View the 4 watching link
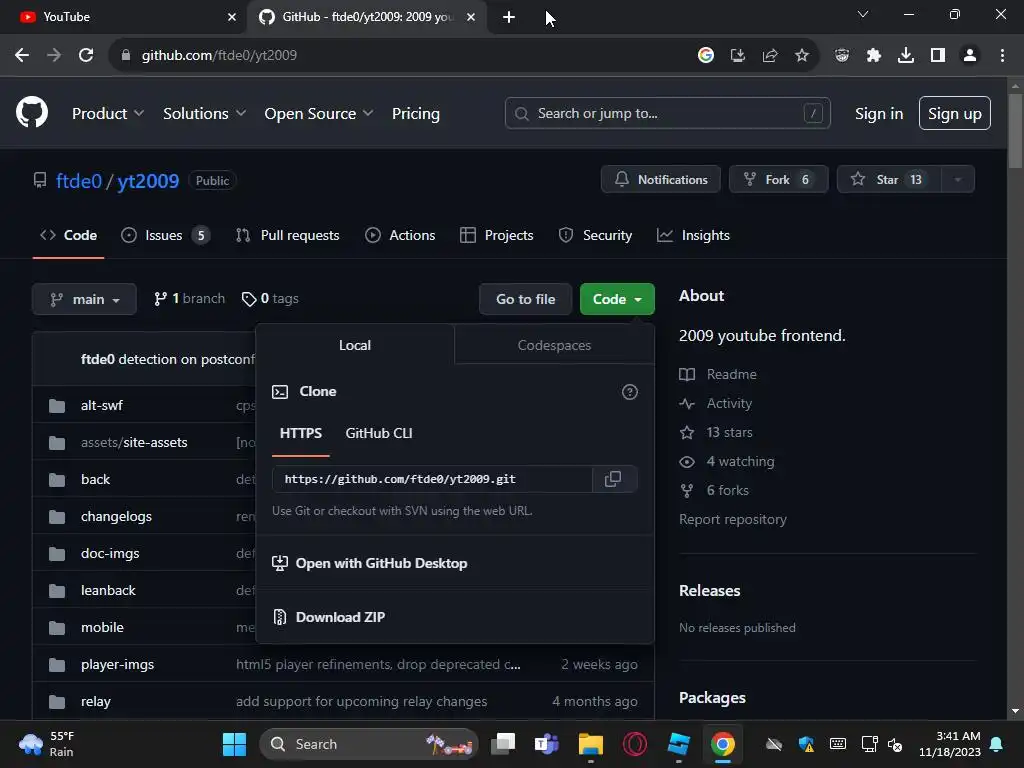 [727, 461]
